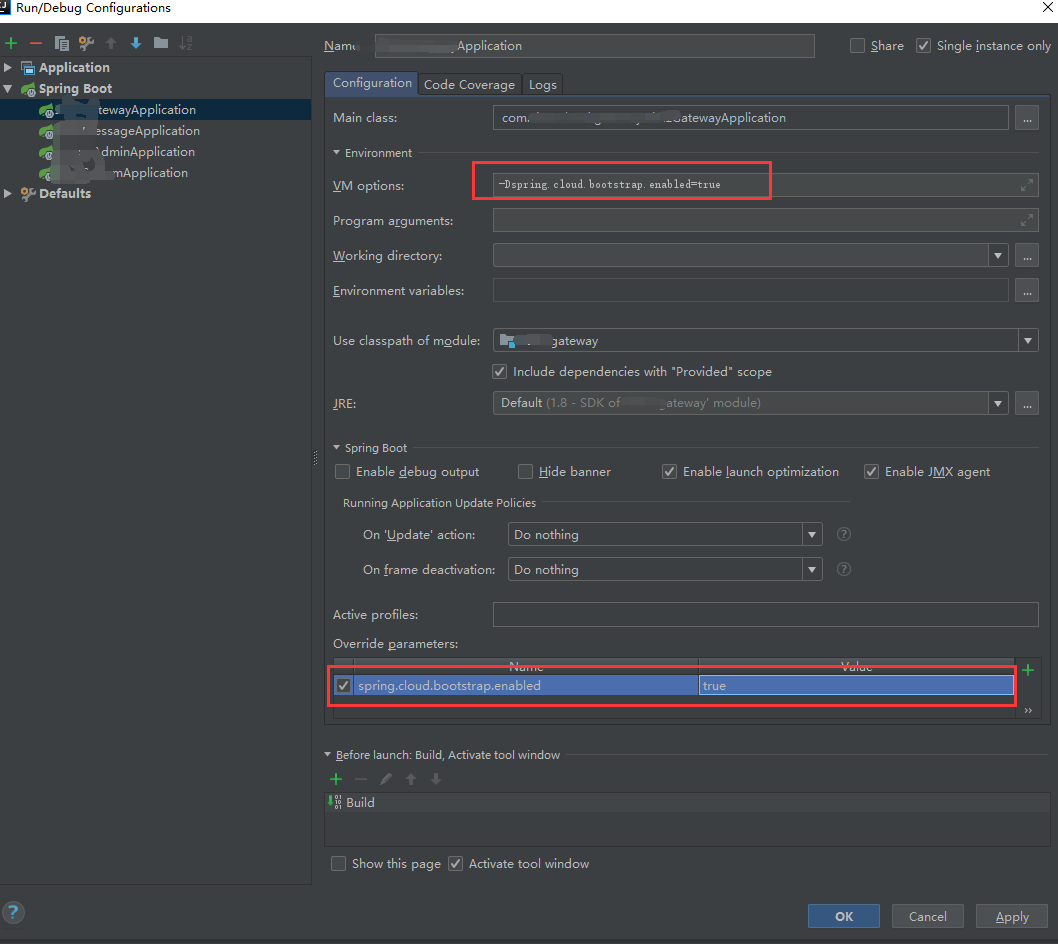
Task: Open the JRE selection dropdown
Action: pos(998,403)
